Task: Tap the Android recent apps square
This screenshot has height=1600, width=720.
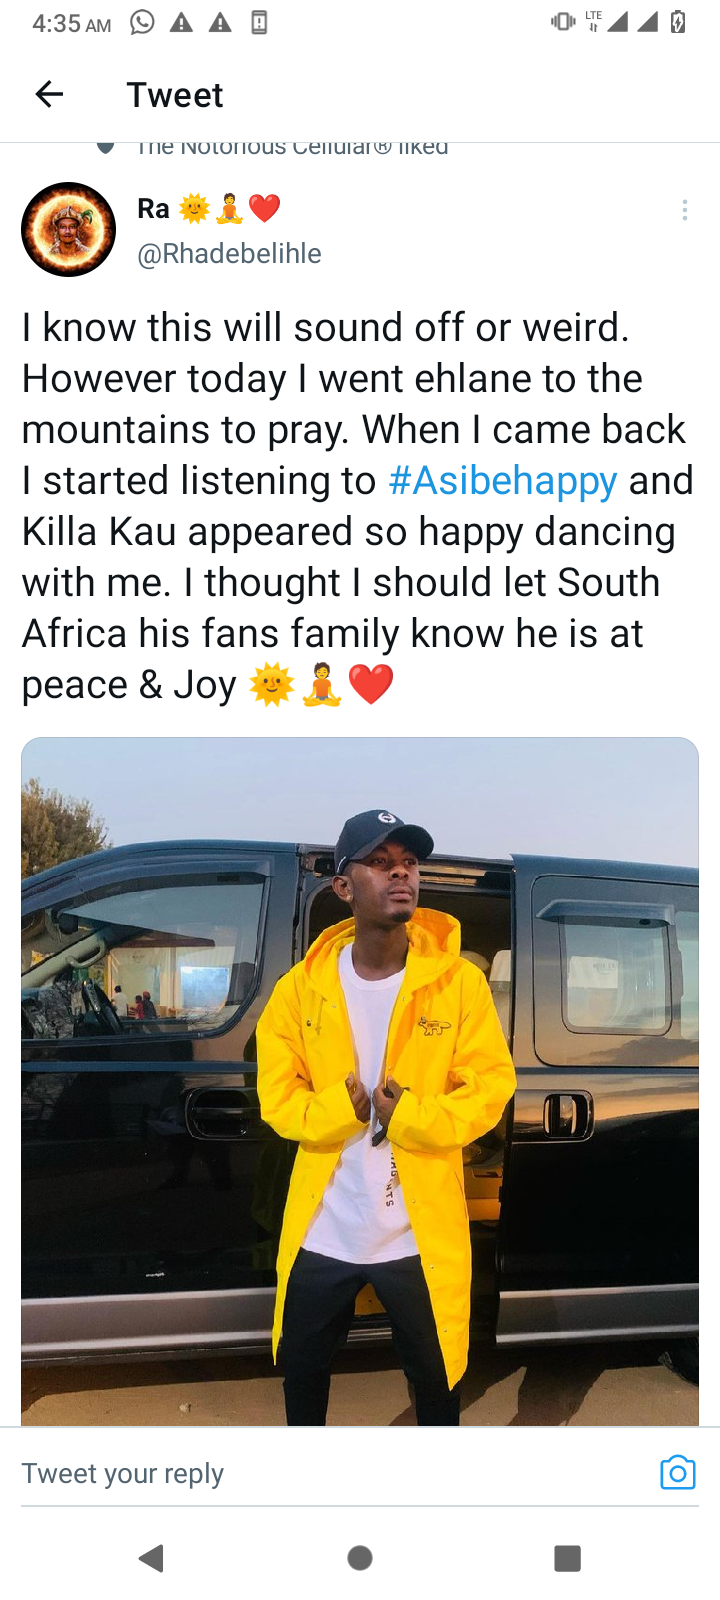Action: pyautogui.click(x=567, y=1558)
